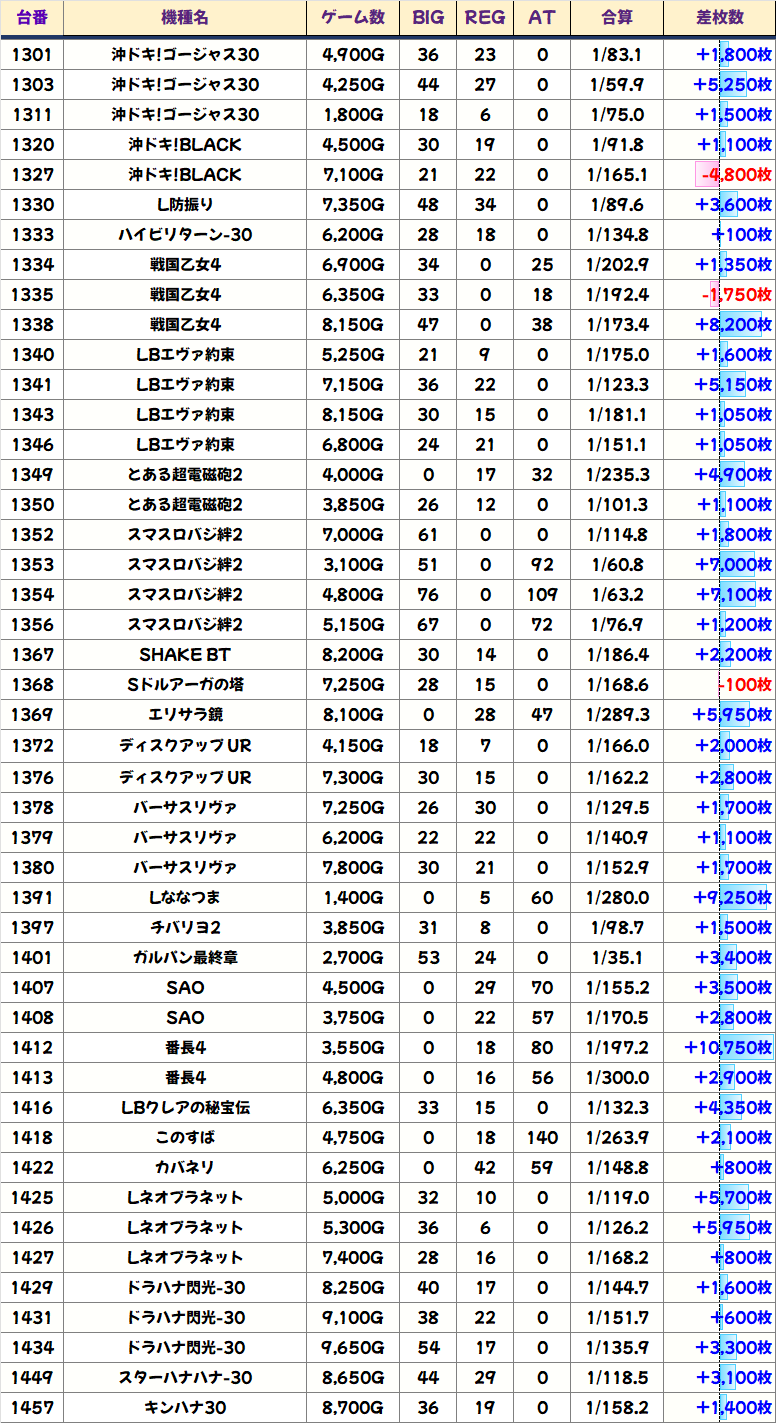Viewport: 776px width, 1423px height.
Task: Click スターハナハナ-30 machine name
Action: (185, 1378)
